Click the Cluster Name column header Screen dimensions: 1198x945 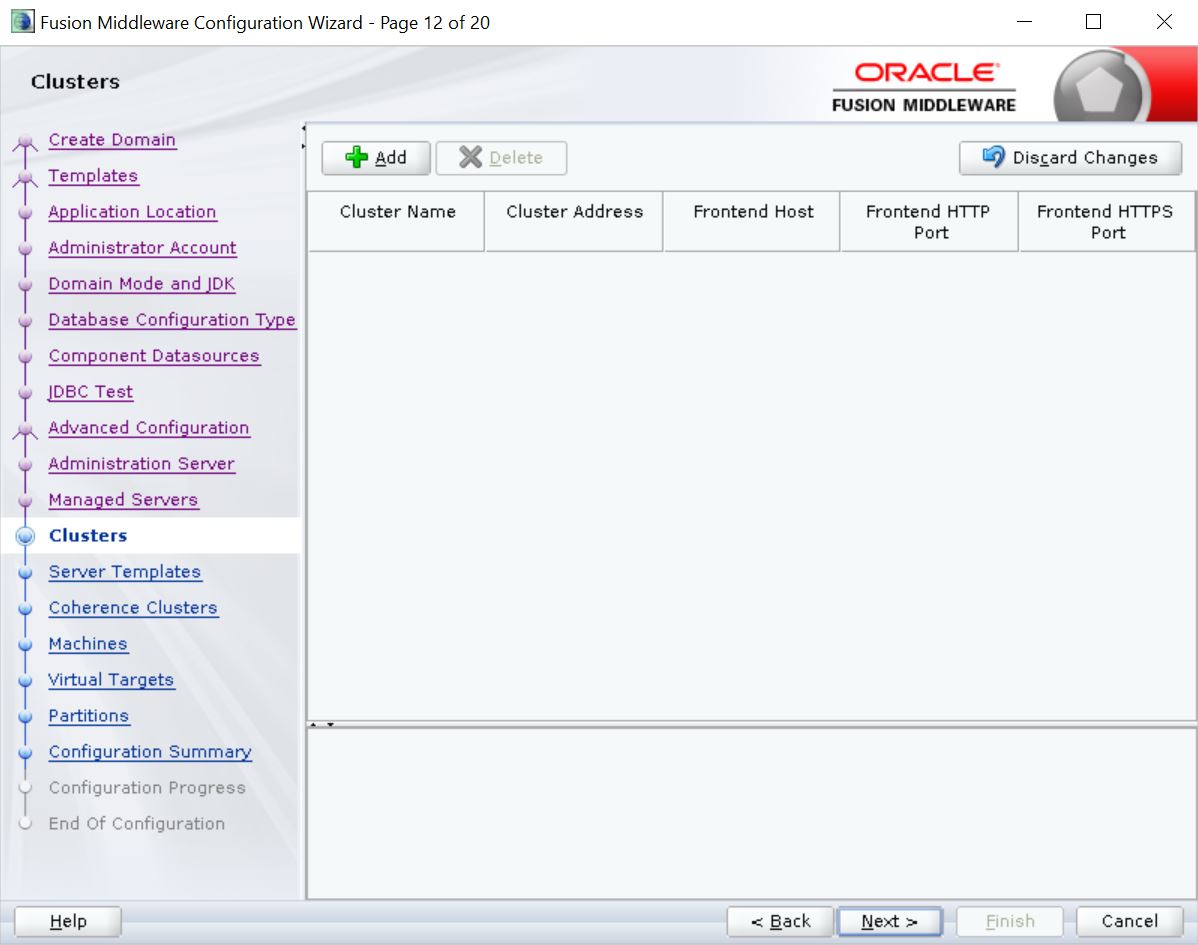397,222
